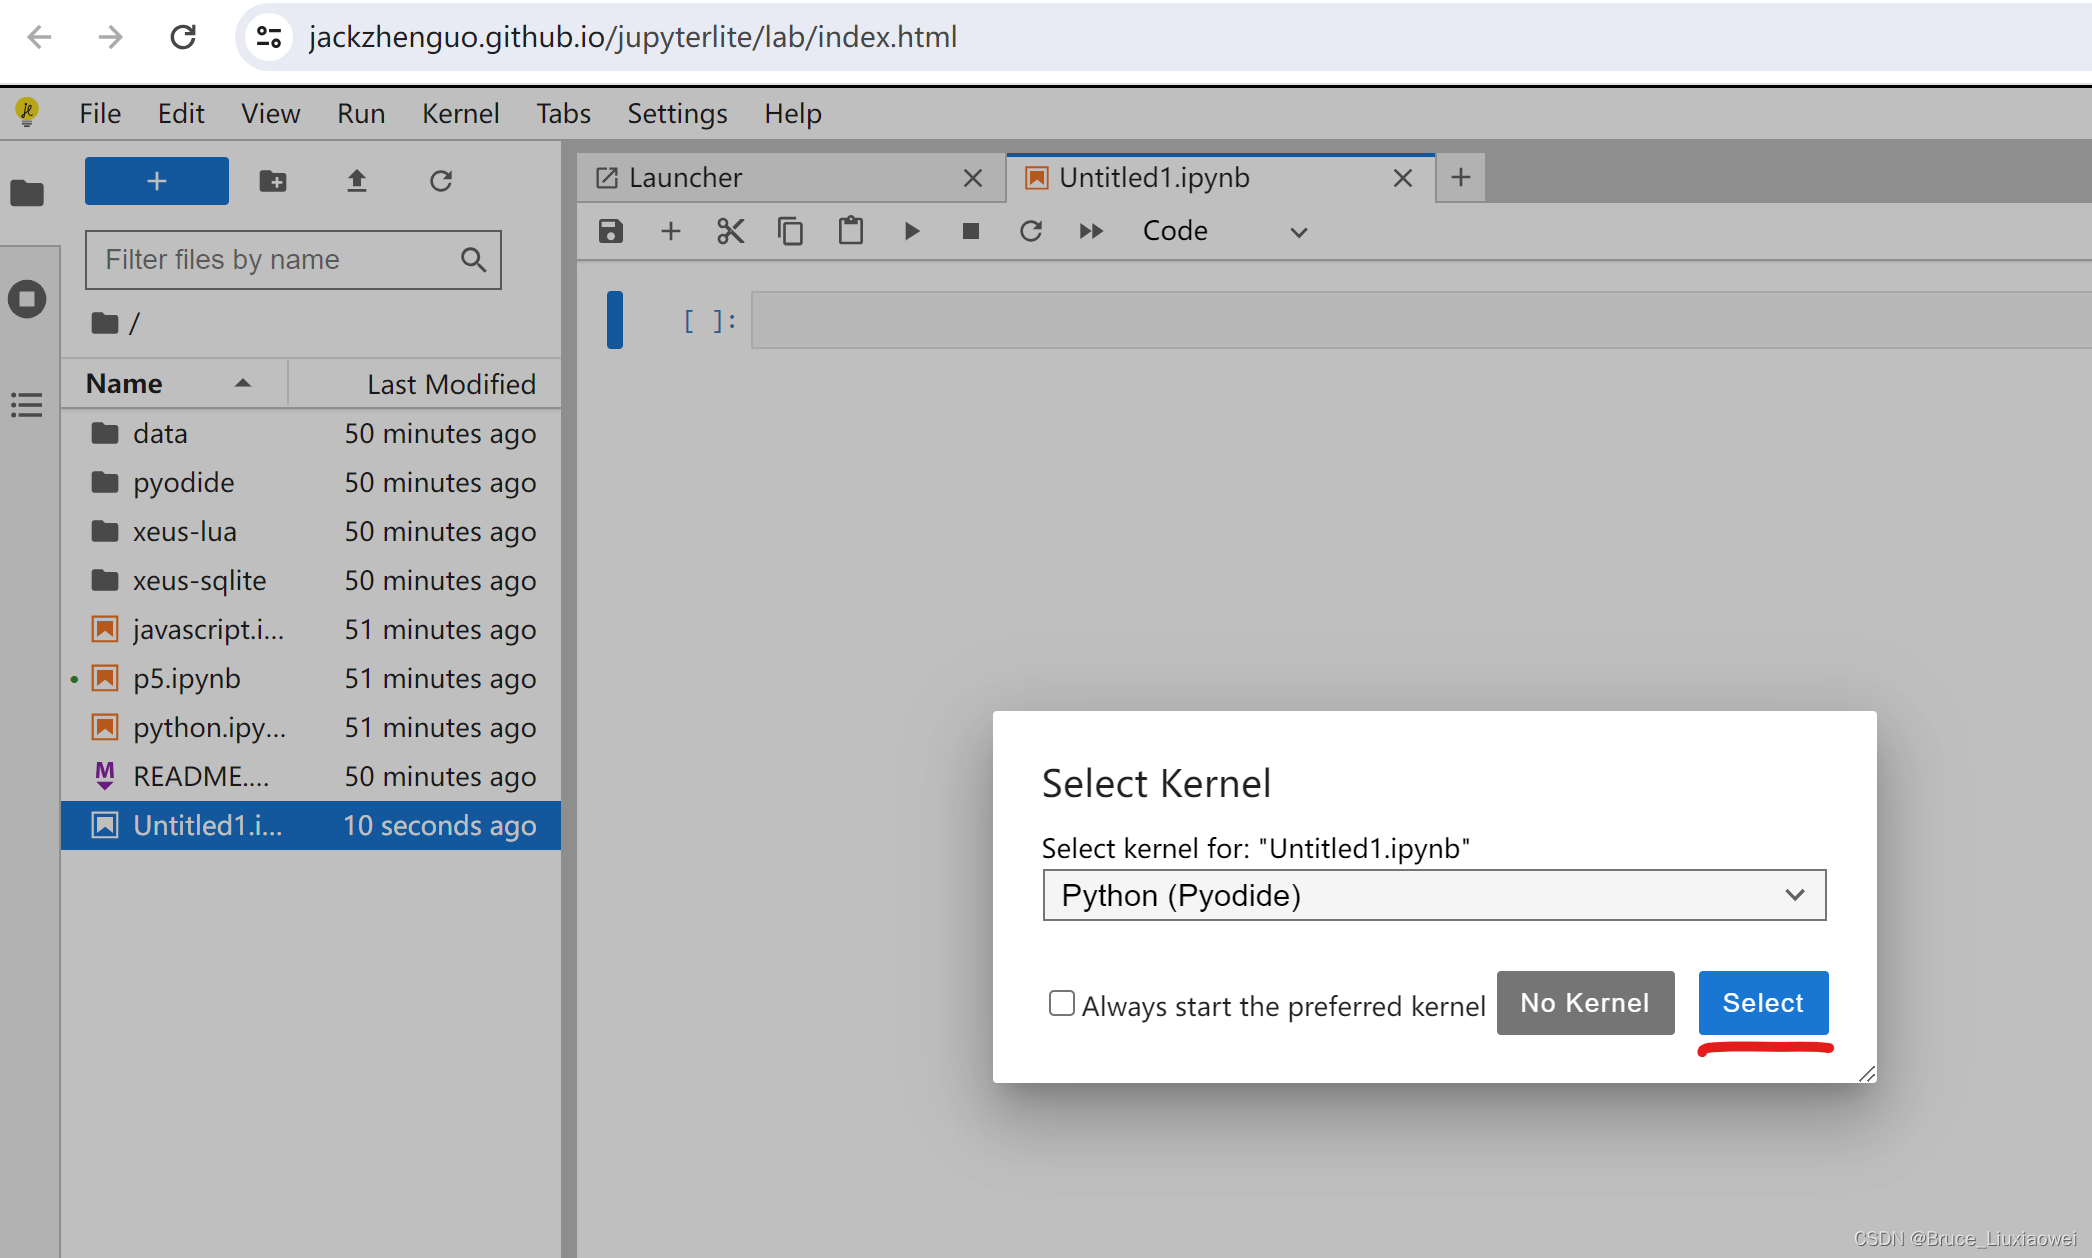The height and width of the screenshot is (1258, 2092).
Task: Close the Untitled1.ipynb tab
Action: pyautogui.click(x=1403, y=178)
